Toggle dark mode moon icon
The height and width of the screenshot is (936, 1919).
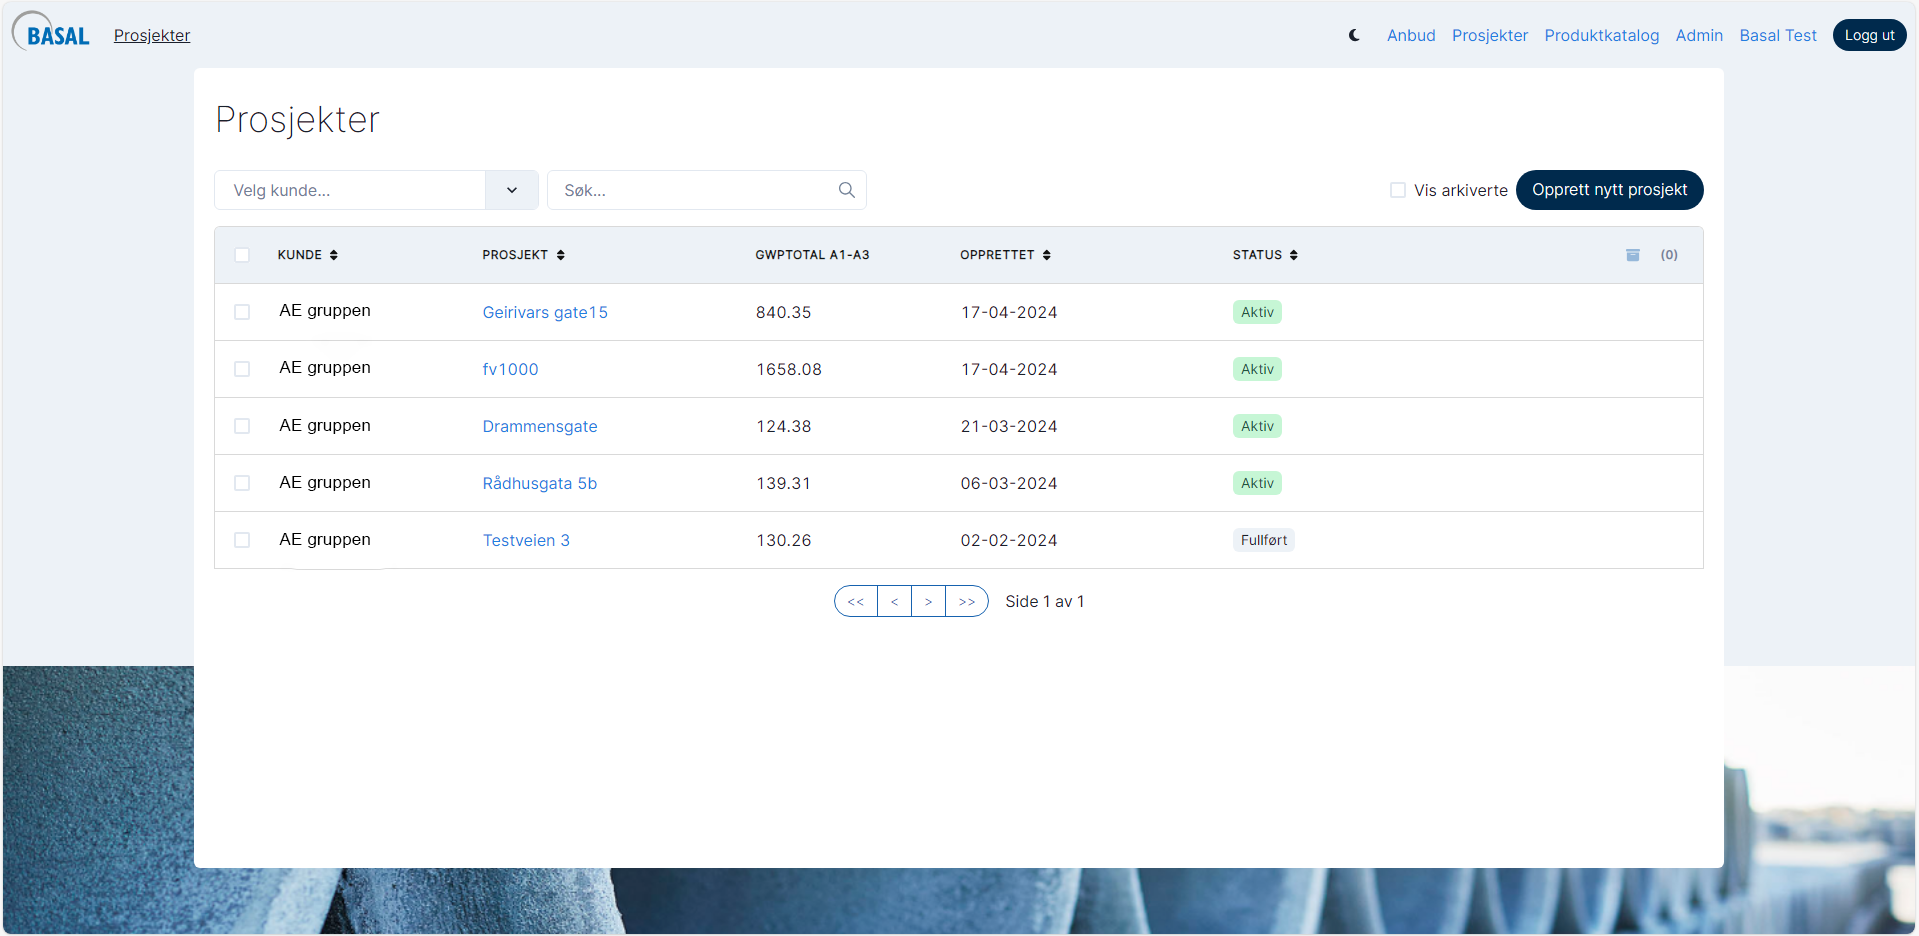(x=1354, y=35)
